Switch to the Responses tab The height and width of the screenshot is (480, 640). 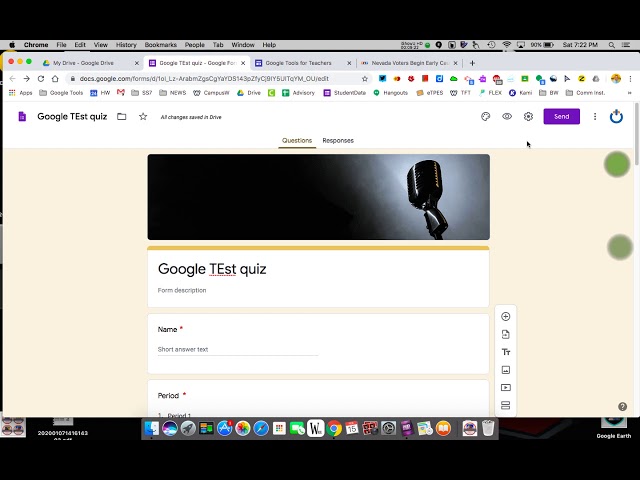[x=338, y=140]
